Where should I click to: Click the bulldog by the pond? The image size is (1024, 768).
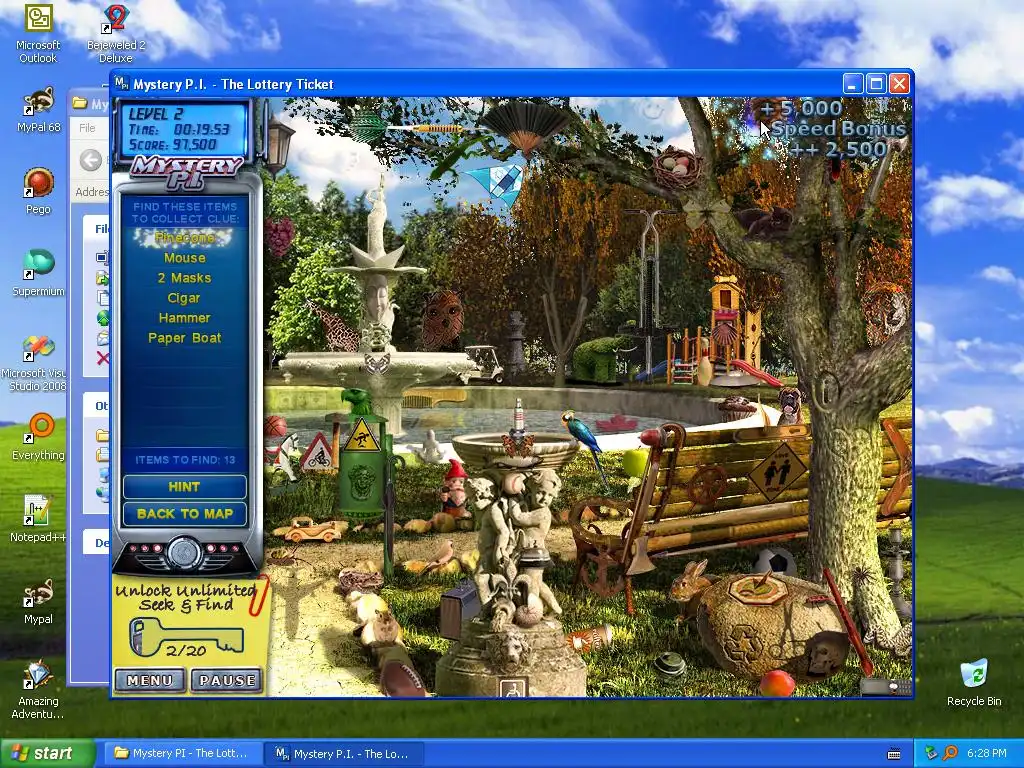tap(790, 406)
